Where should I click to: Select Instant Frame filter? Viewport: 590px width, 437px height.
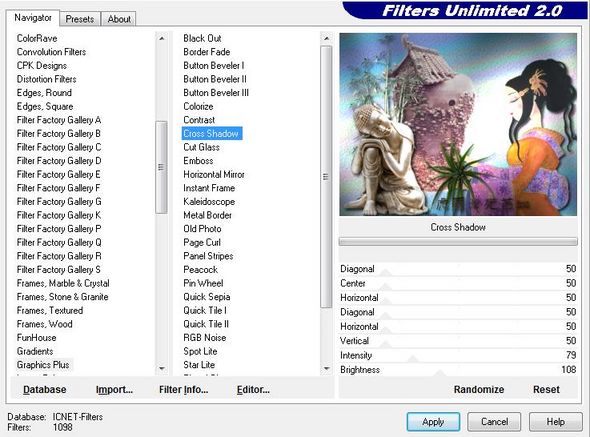(209, 188)
